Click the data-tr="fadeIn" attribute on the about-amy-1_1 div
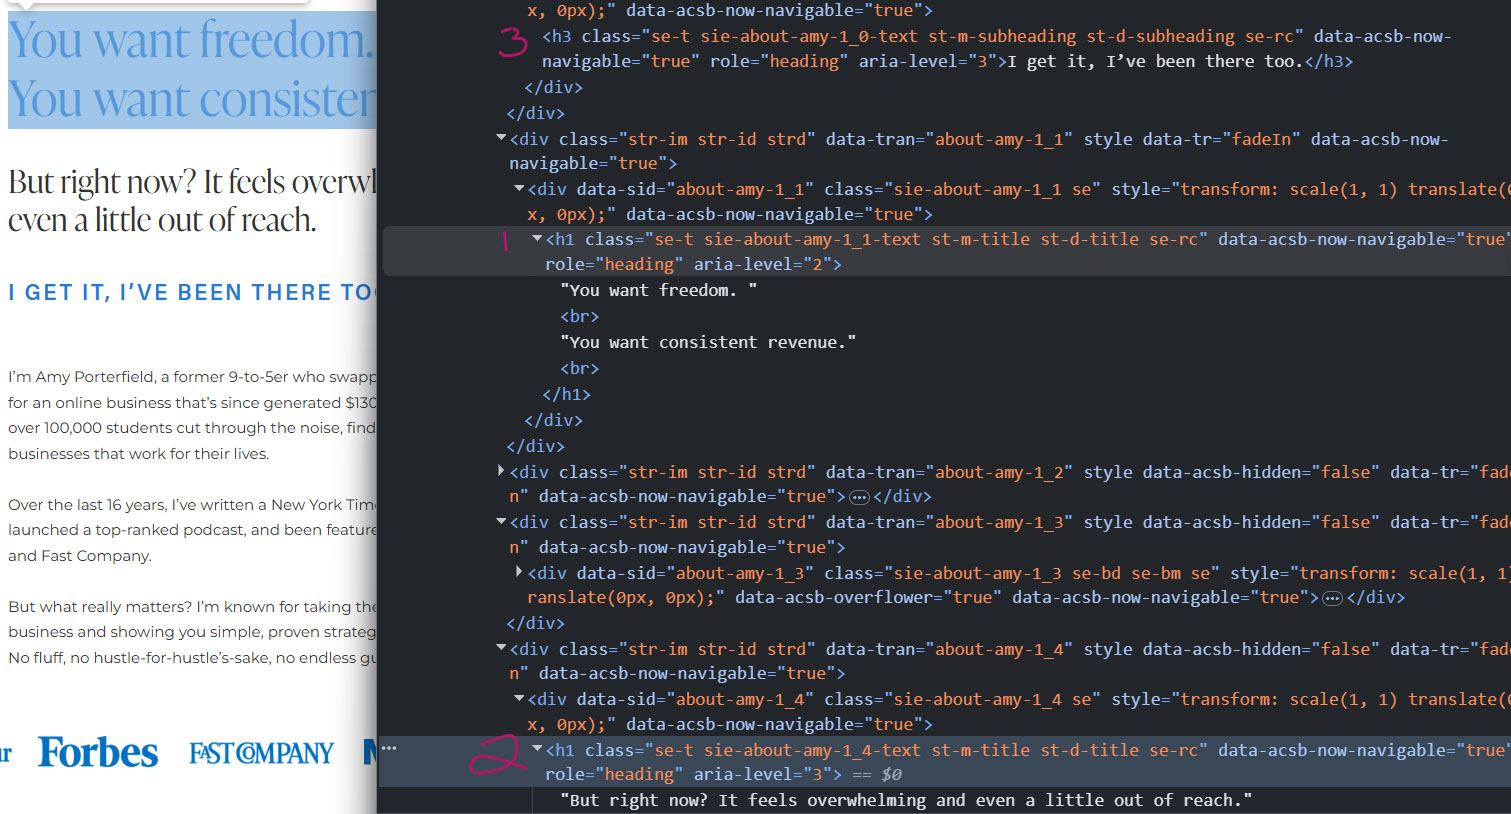1511x814 pixels. point(1221,139)
